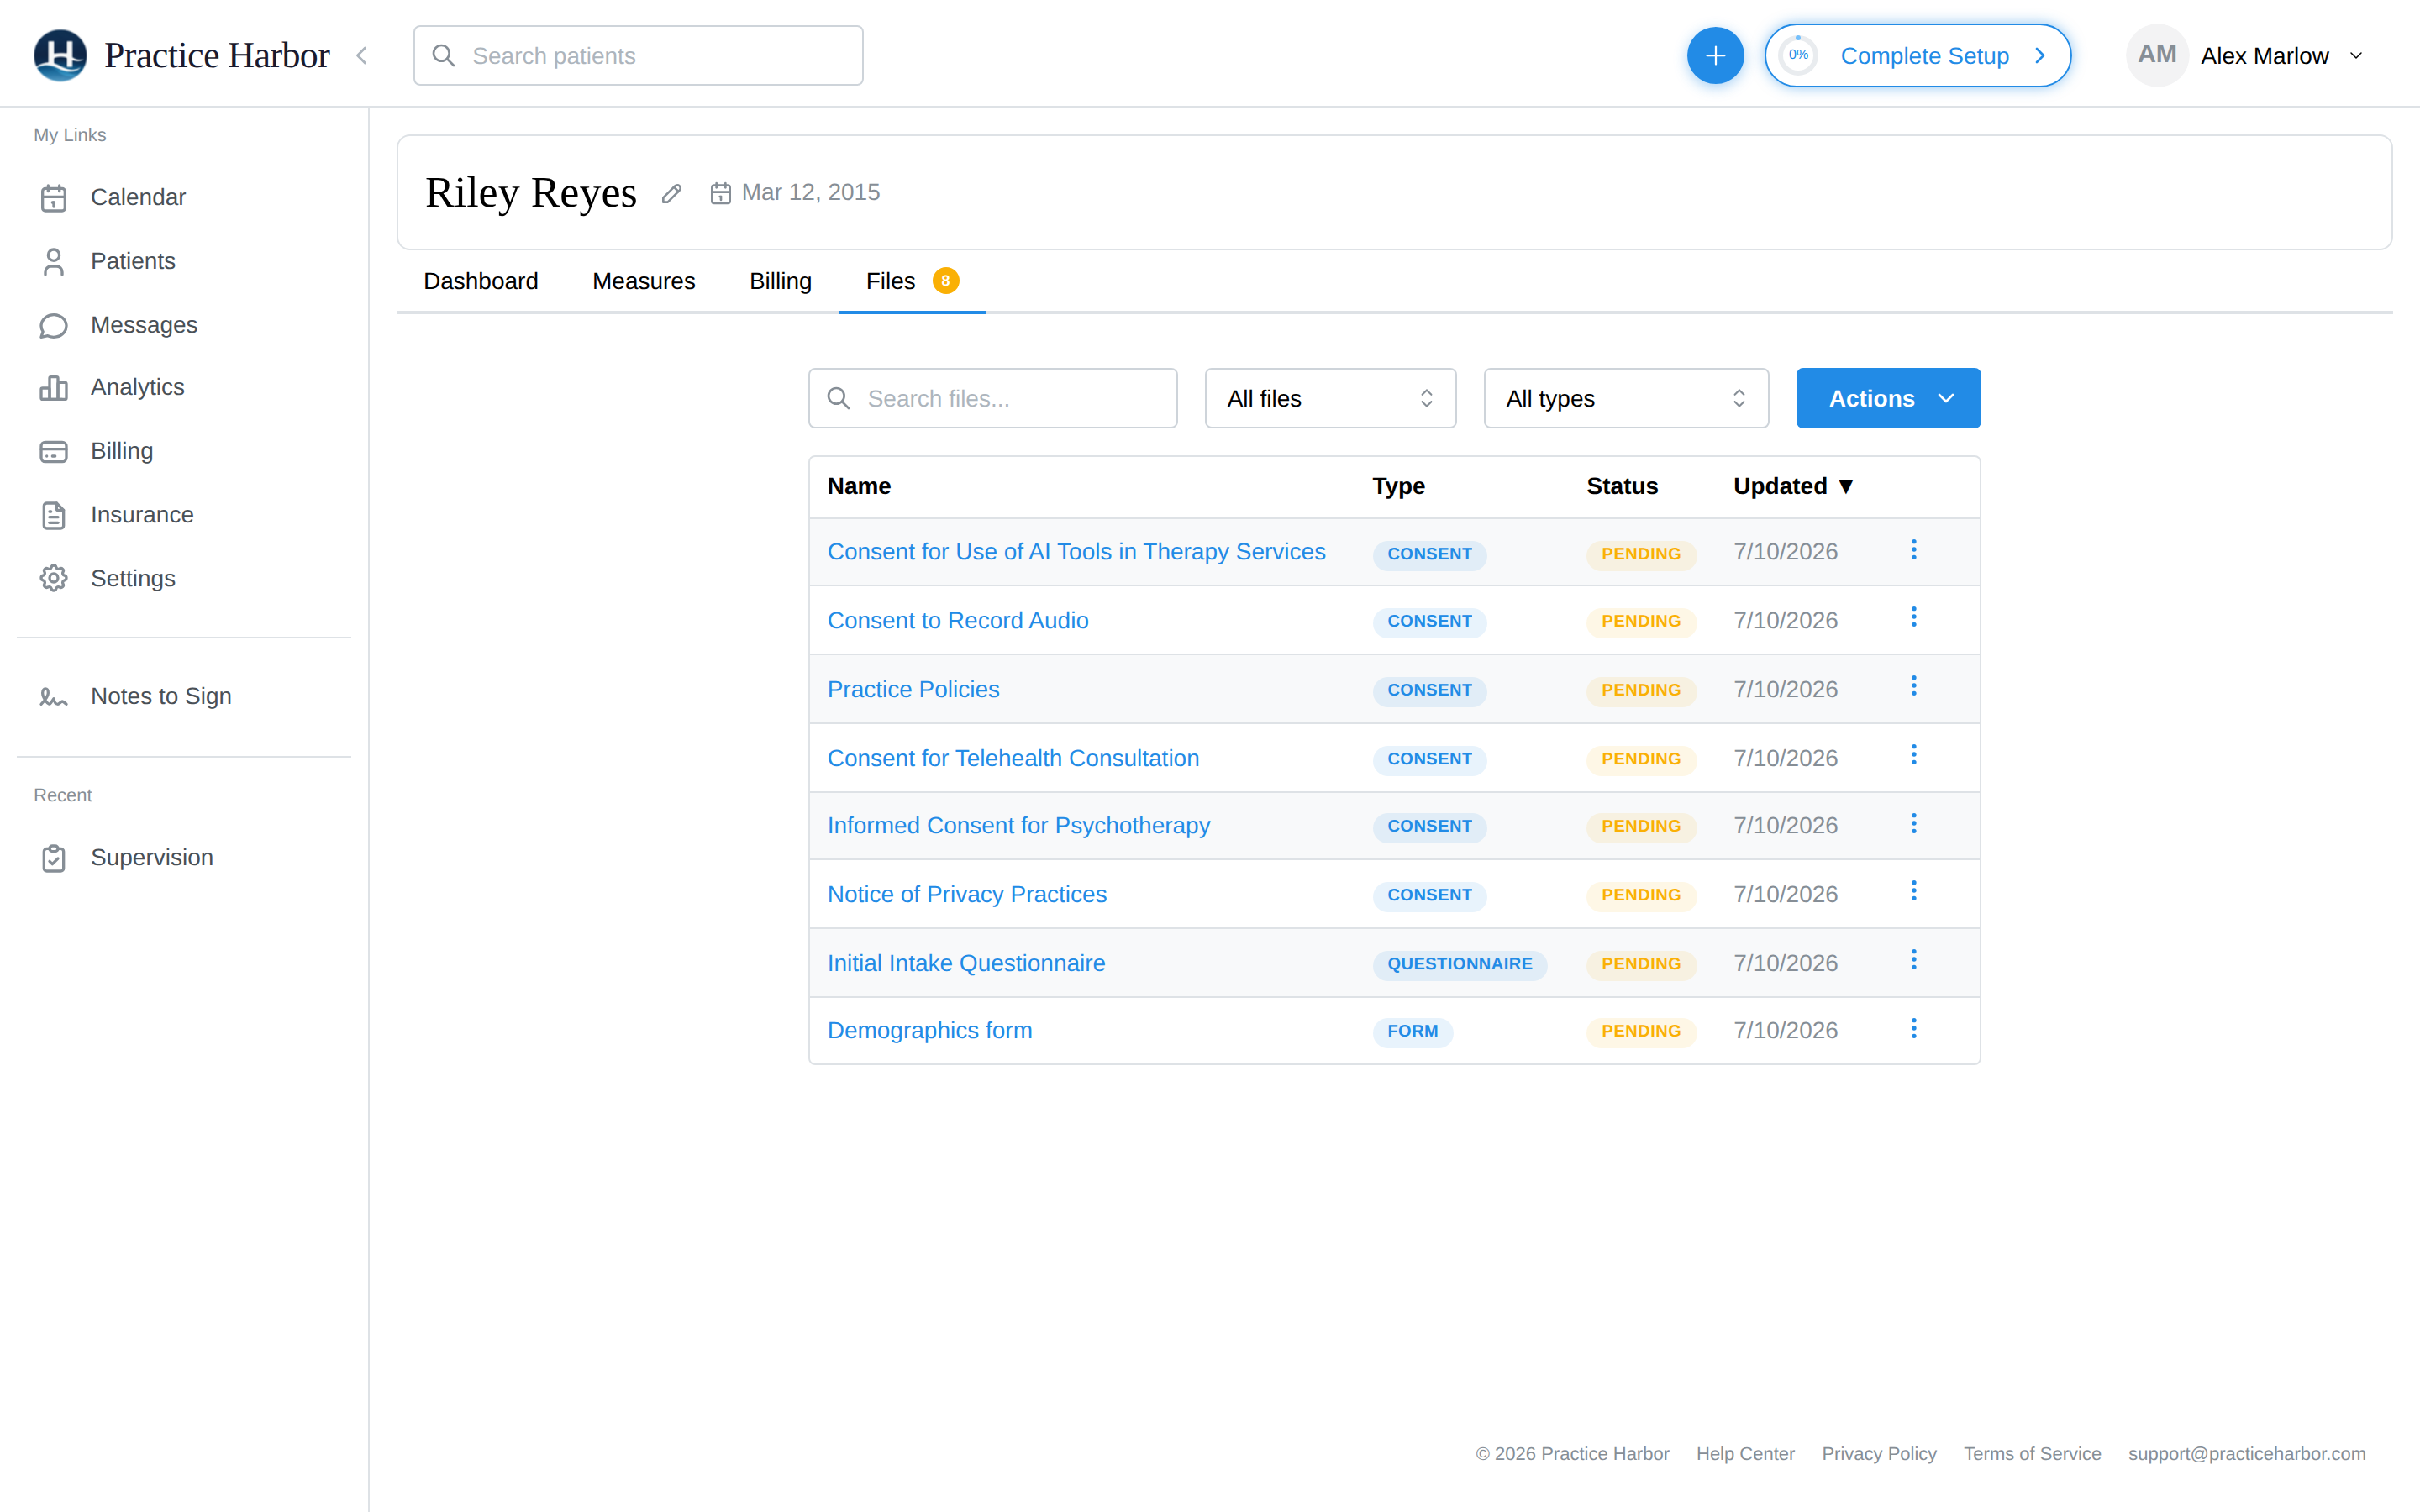Screen dimensions: 2420x1512
Task: Open the All files dropdown
Action: [x=1330, y=398]
